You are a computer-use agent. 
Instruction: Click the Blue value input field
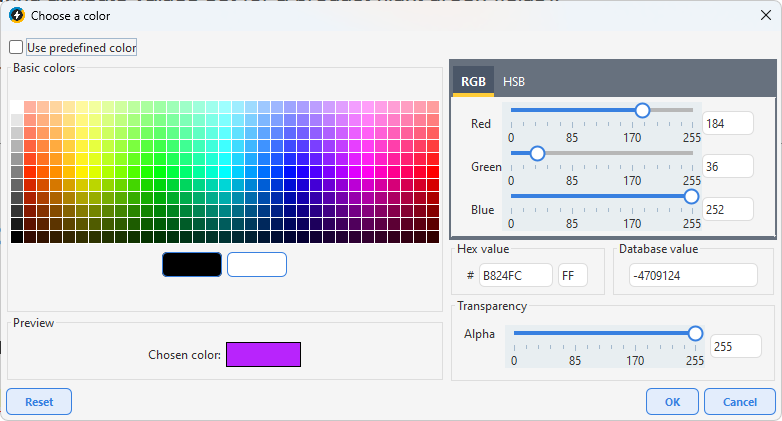727,209
